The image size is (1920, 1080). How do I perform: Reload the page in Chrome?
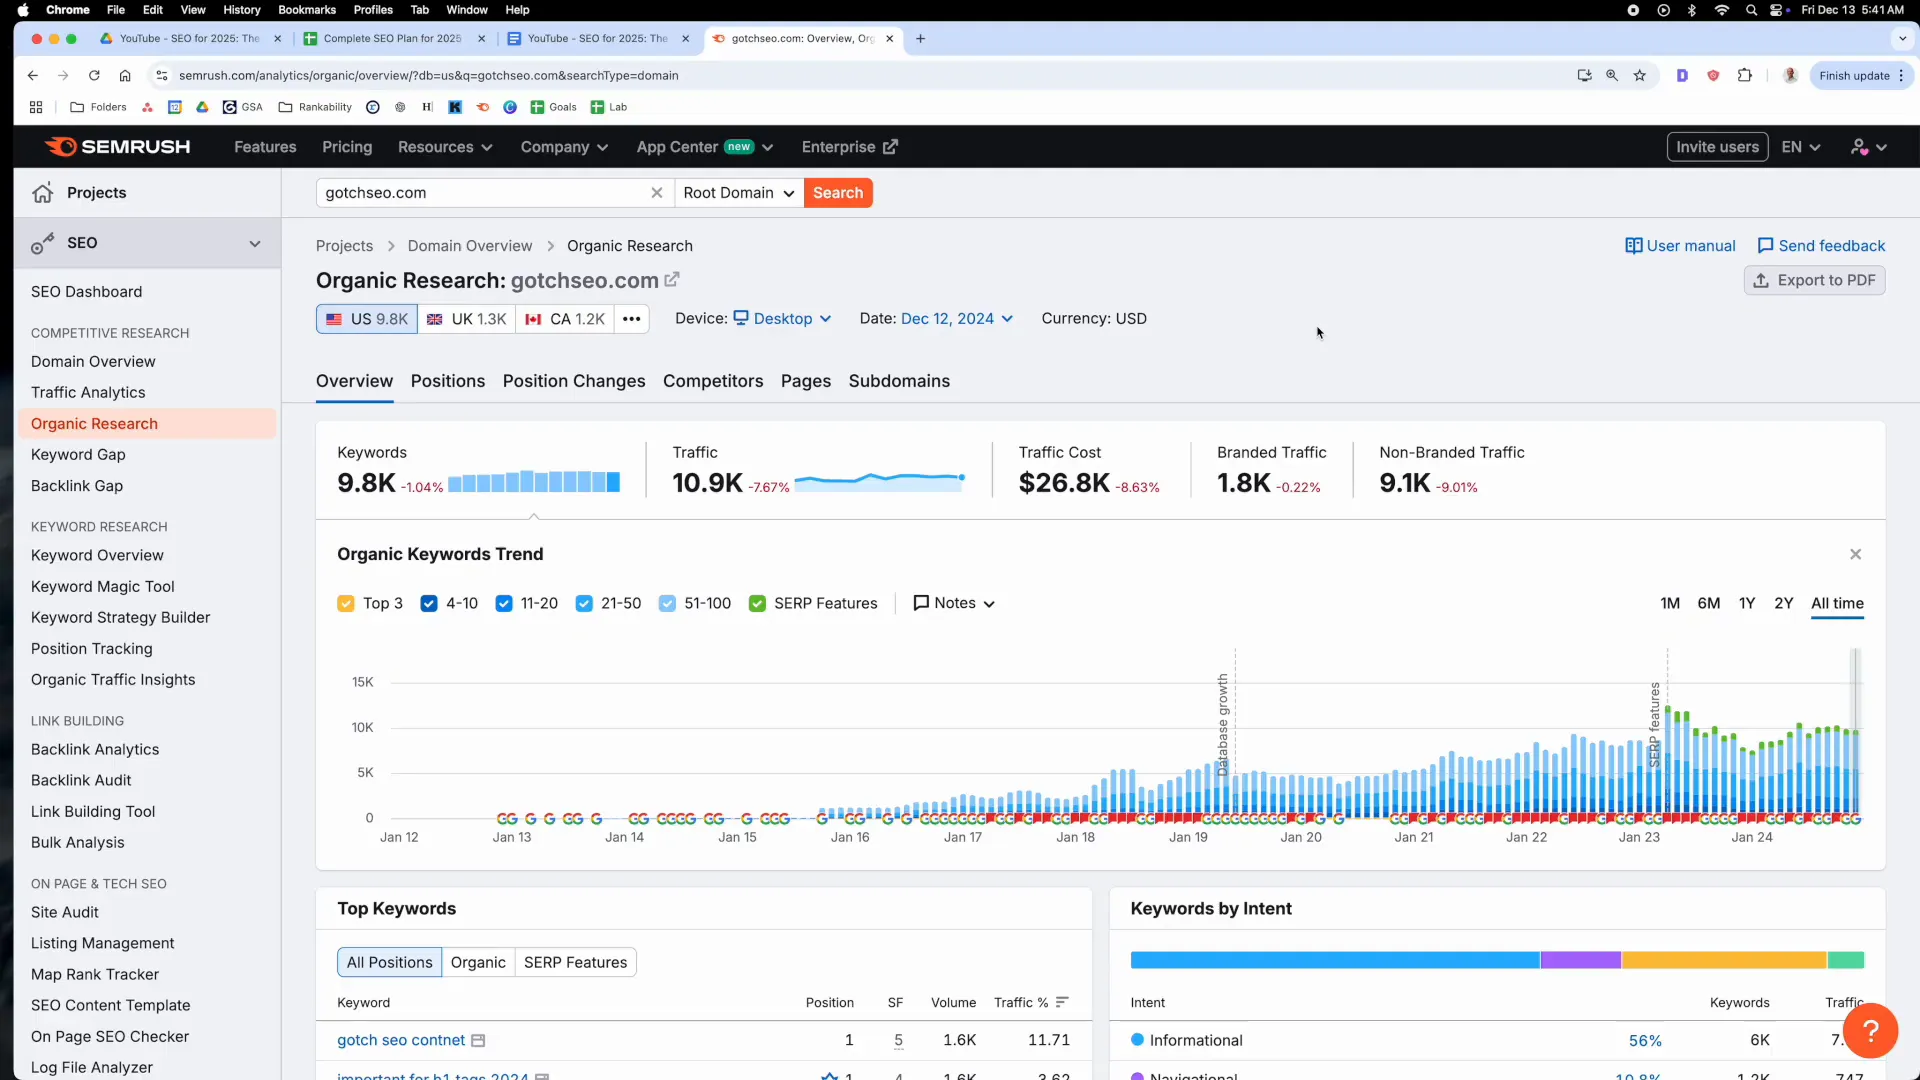click(94, 75)
